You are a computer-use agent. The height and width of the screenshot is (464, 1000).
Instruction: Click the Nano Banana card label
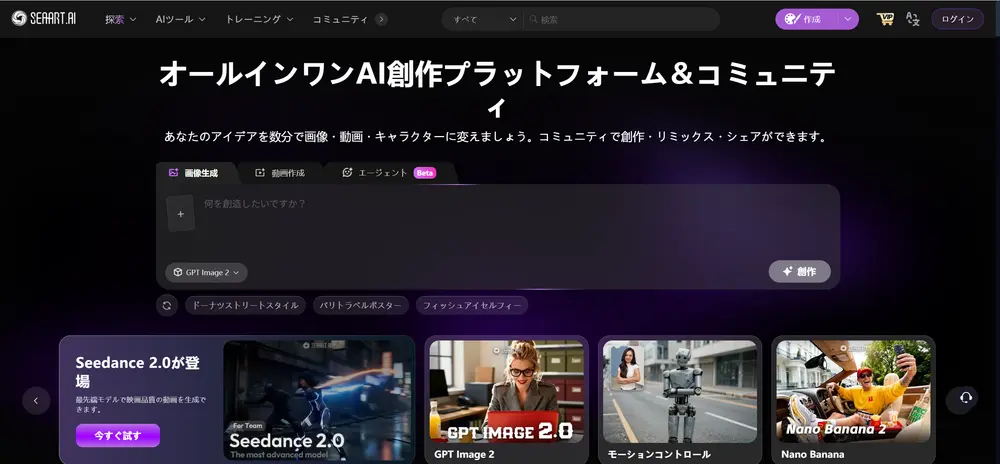812,454
